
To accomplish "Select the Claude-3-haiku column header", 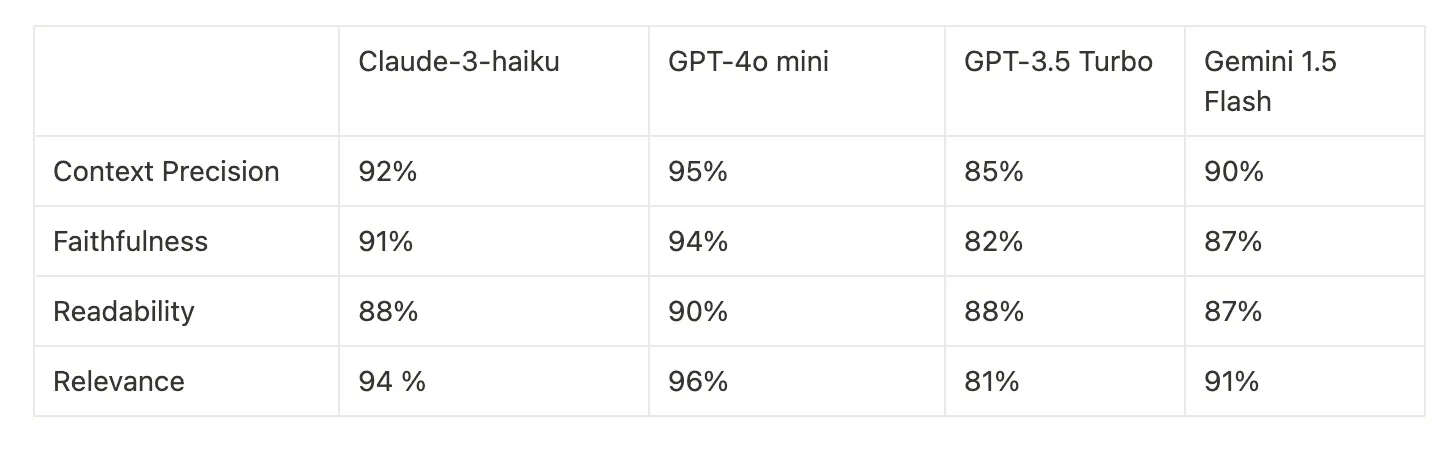I will point(459,62).
